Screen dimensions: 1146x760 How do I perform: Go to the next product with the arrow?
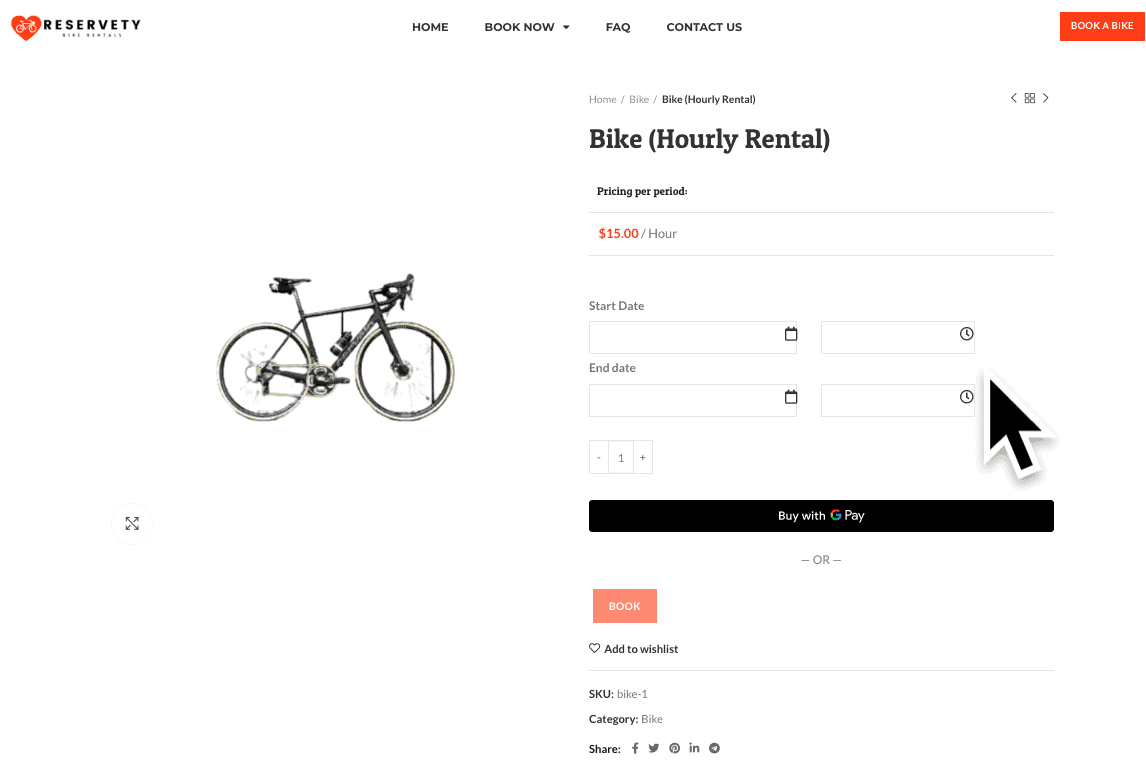pyautogui.click(x=1046, y=97)
